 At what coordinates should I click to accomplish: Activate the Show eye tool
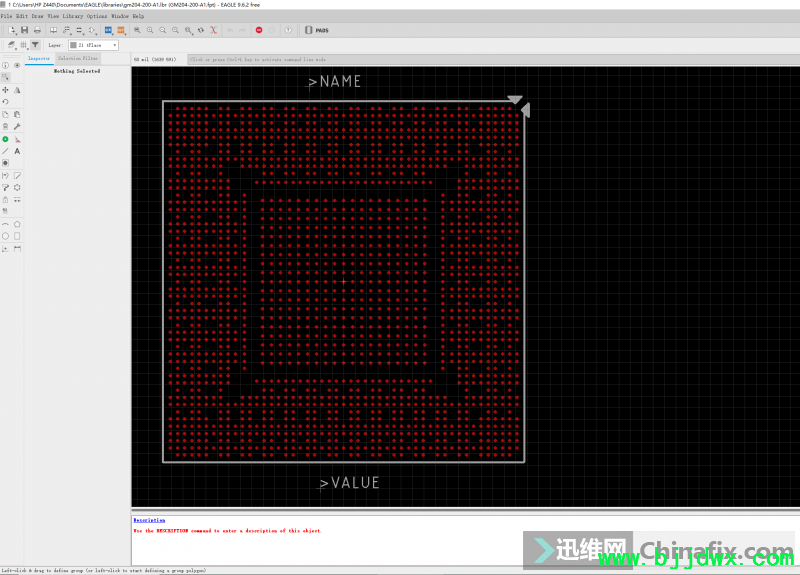click(x=17, y=65)
